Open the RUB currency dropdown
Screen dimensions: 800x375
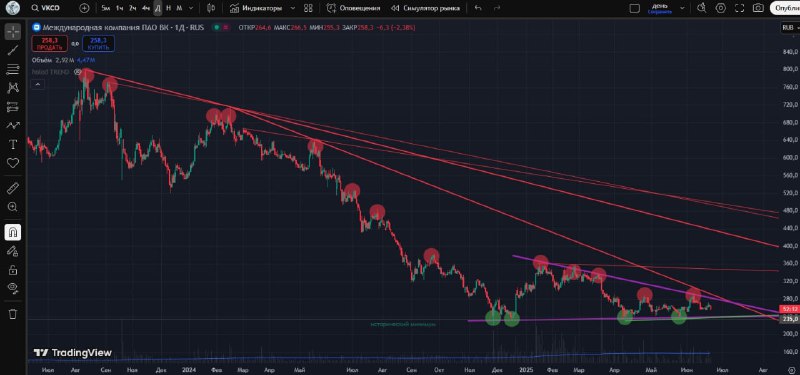[789, 28]
